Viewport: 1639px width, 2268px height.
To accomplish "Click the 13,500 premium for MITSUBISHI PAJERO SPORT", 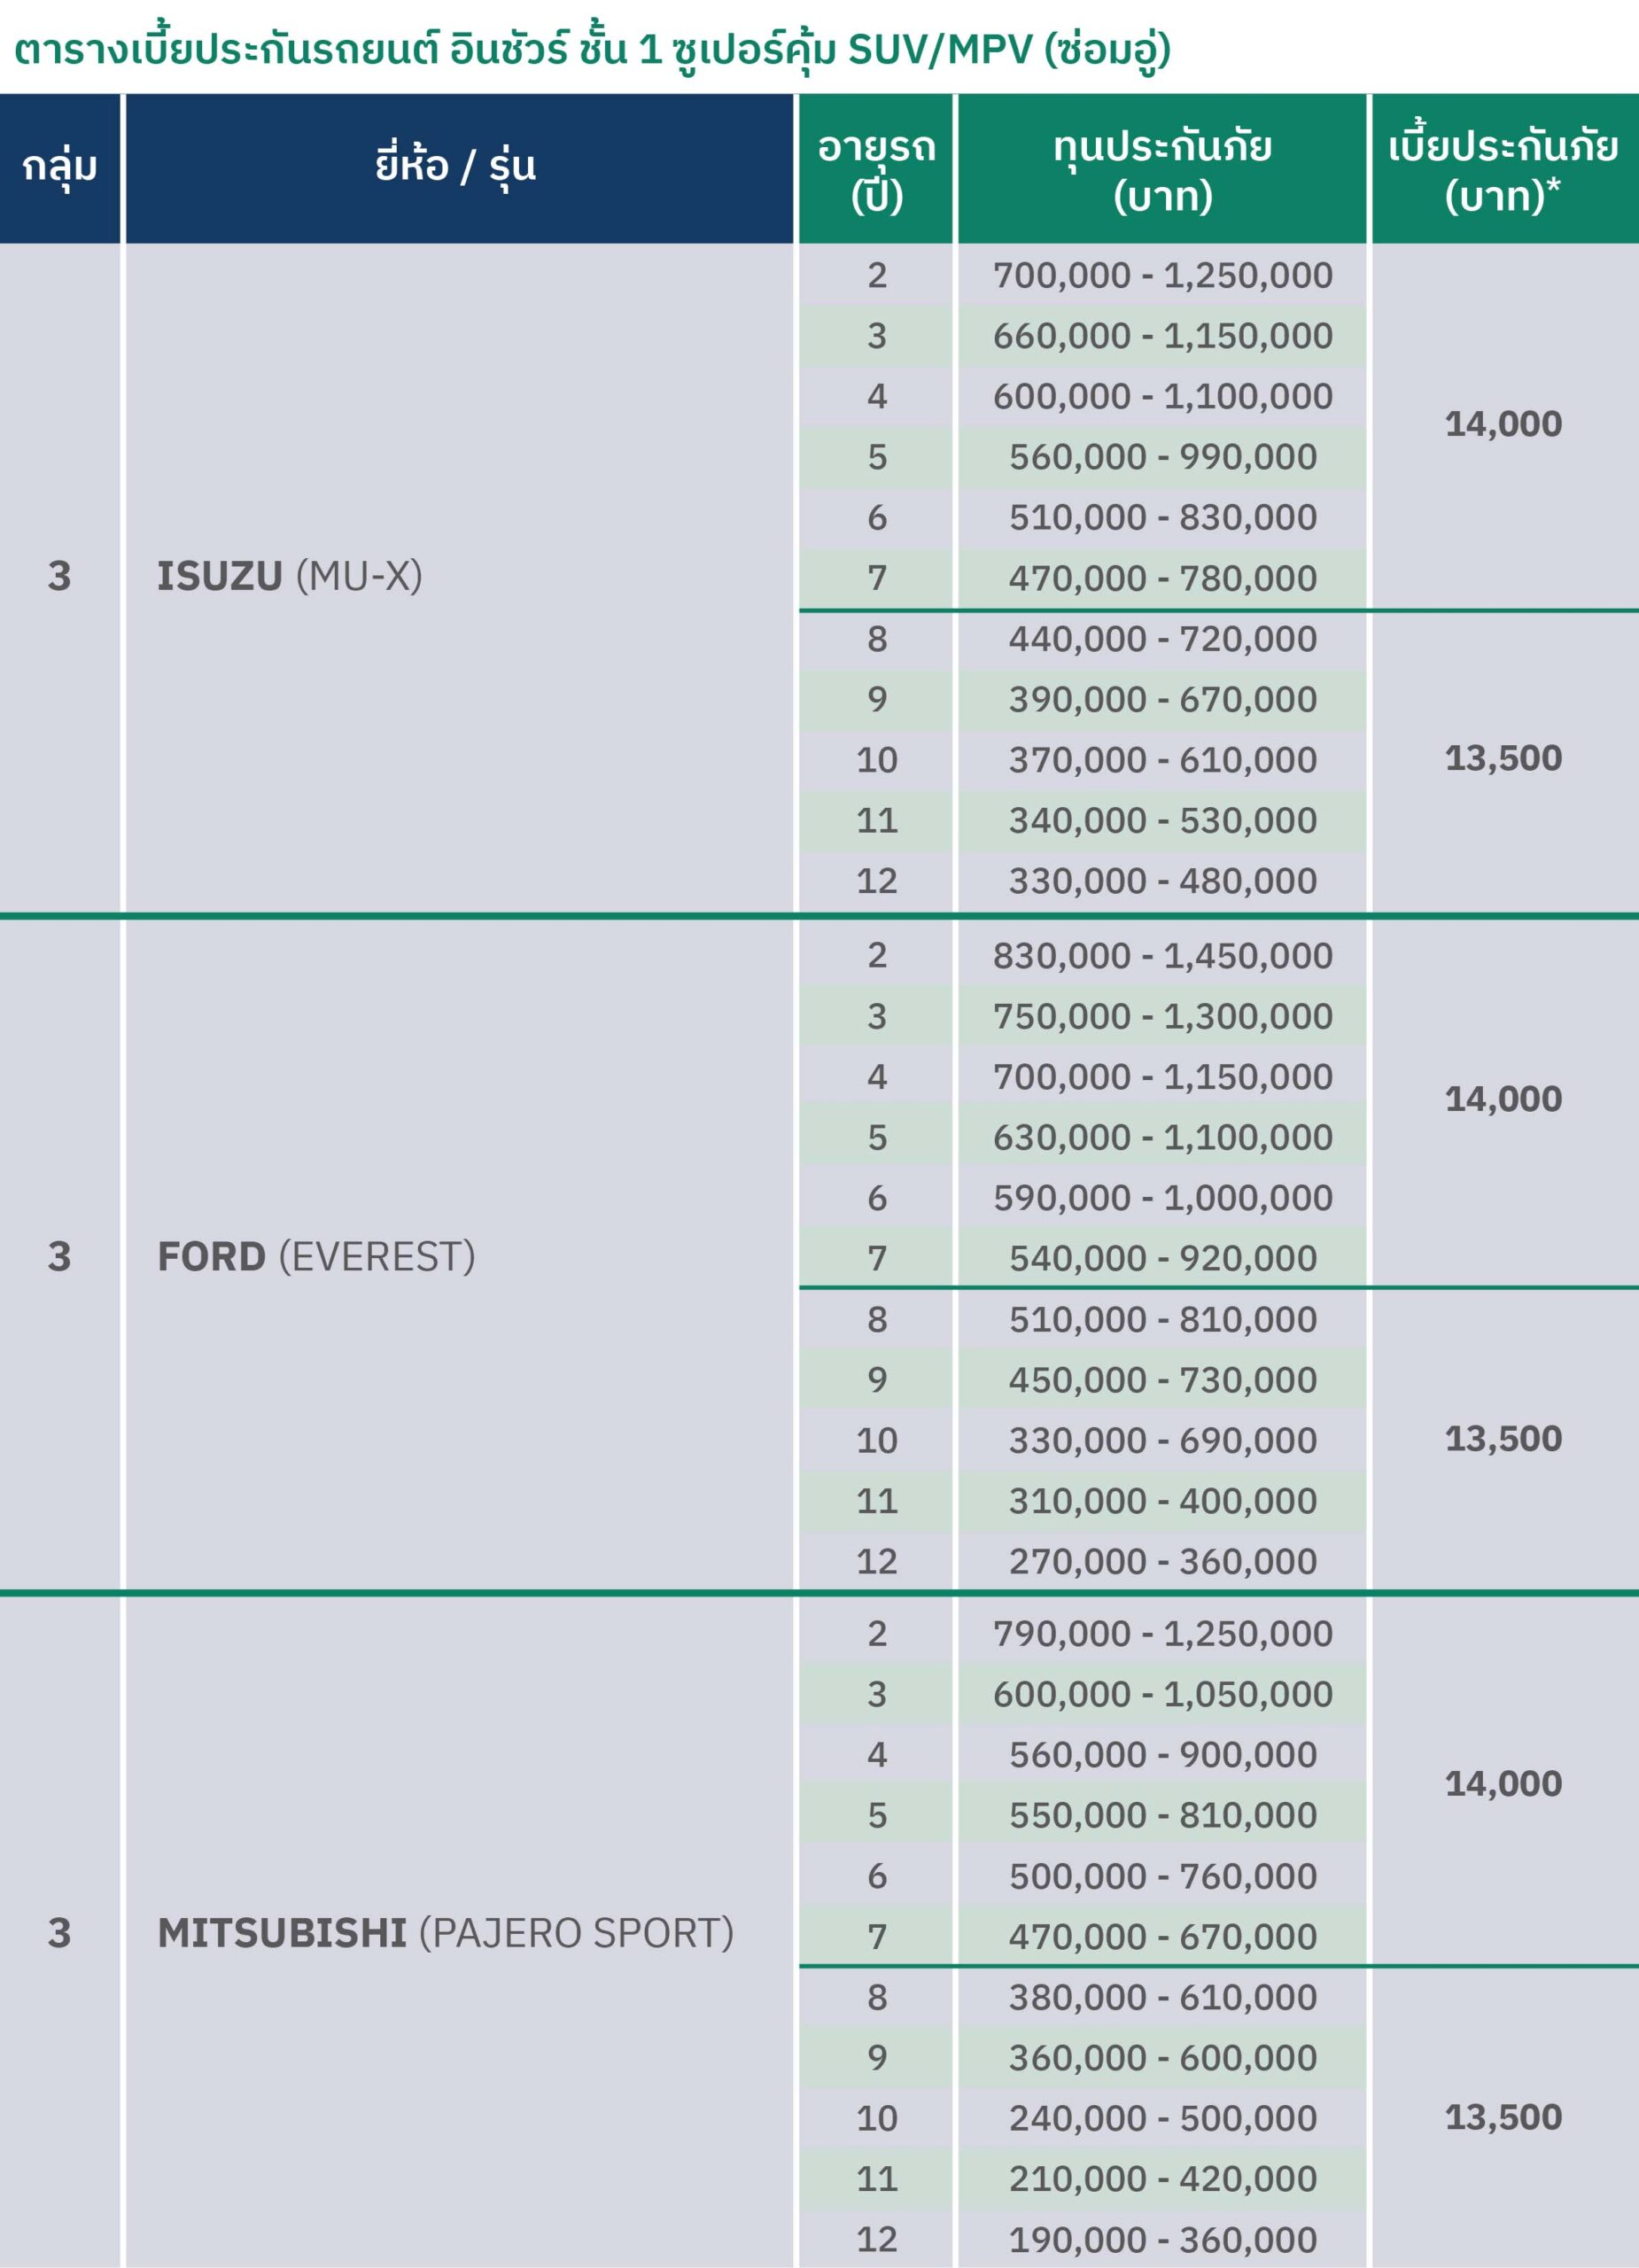I will (x=1504, y=2116).
